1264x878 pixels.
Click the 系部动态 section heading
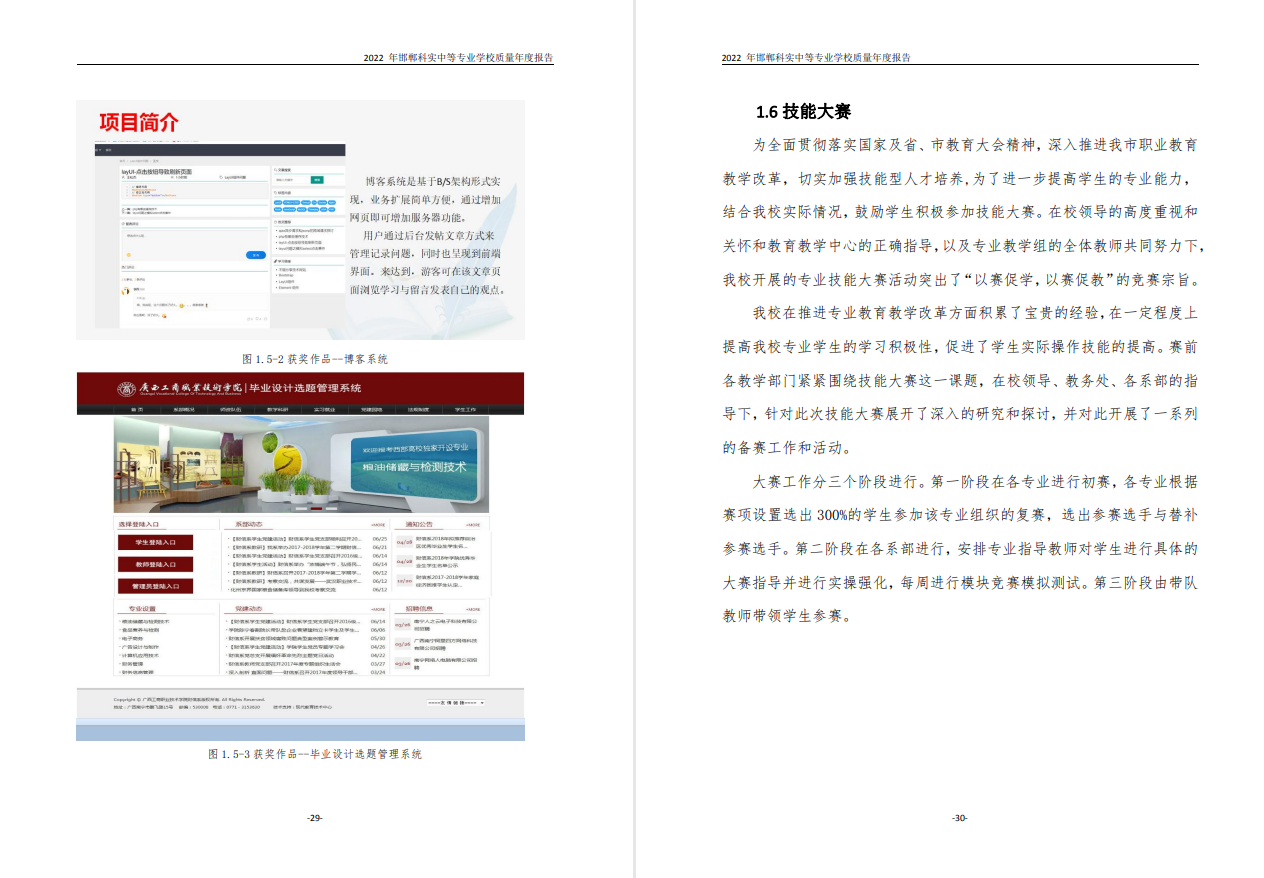pos(248,524)
